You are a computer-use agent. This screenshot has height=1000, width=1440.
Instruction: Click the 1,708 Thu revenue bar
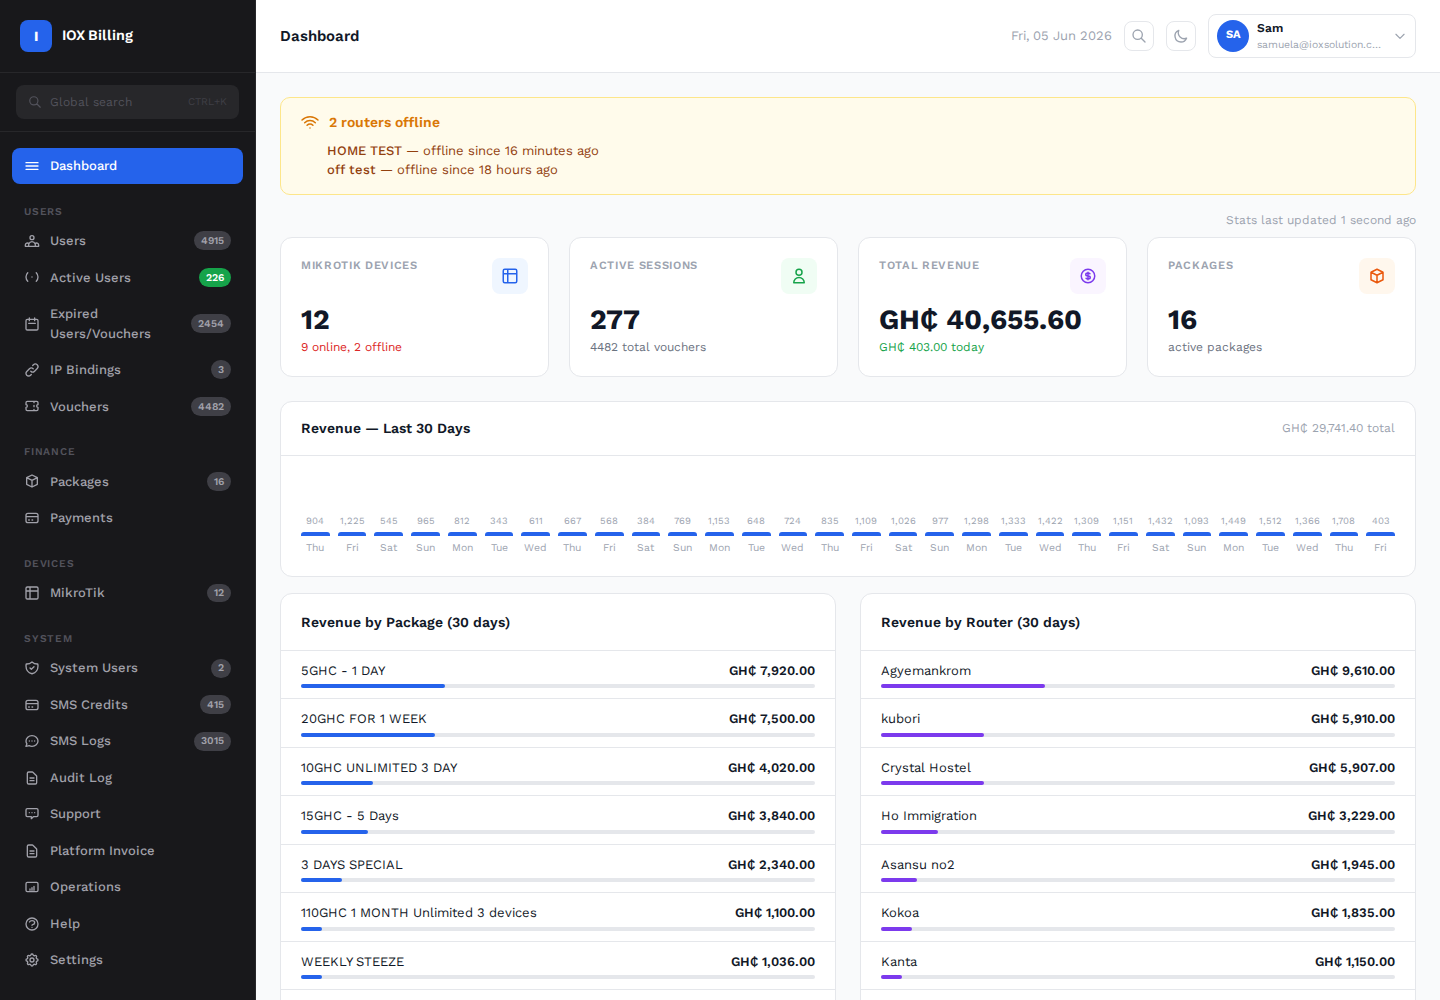(1344, 534)
